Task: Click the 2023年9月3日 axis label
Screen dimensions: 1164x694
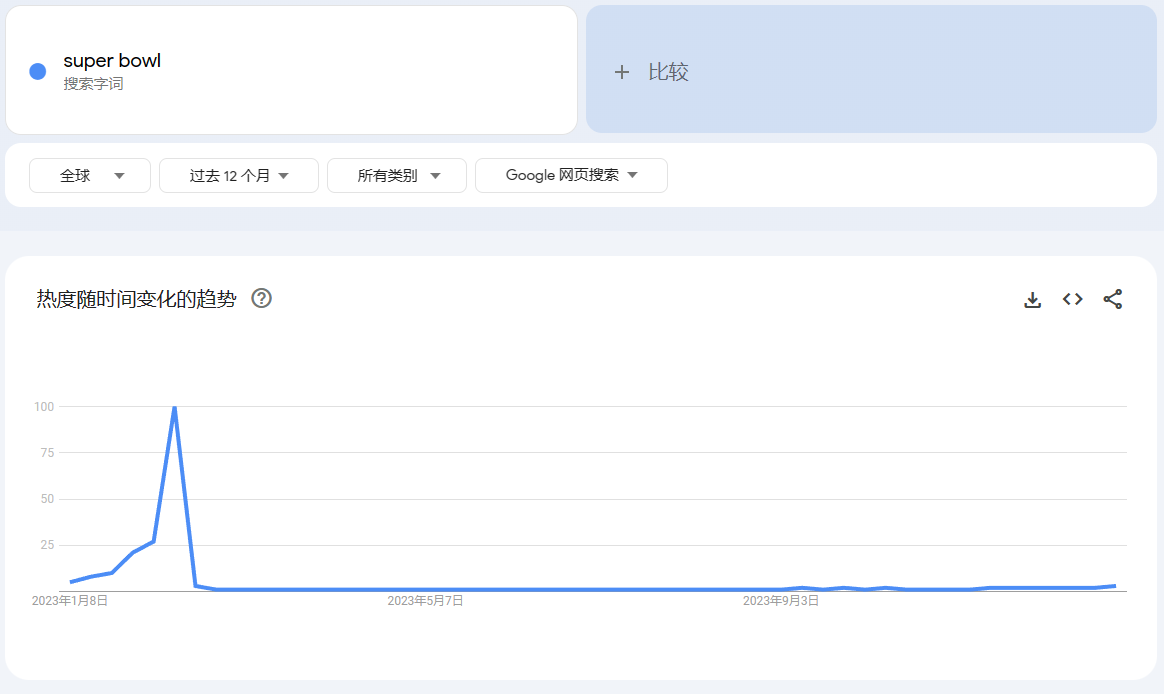Action: pyautogui.click(x=781, y=600)
